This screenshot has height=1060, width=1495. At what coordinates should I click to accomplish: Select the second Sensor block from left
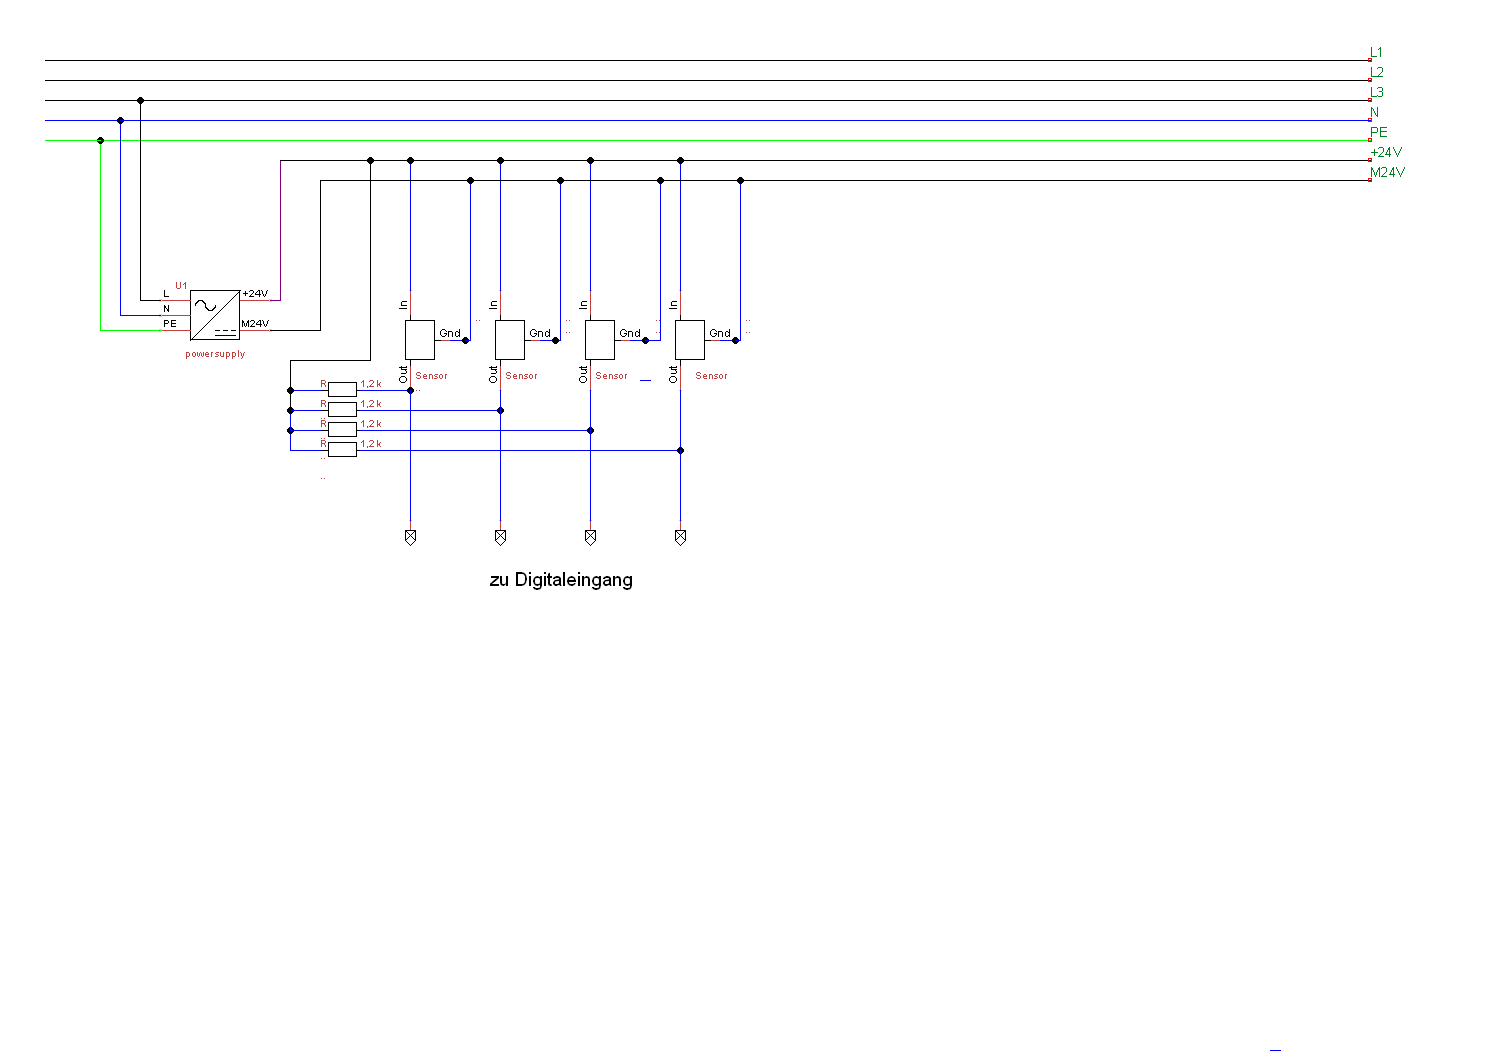pos(510,340)
